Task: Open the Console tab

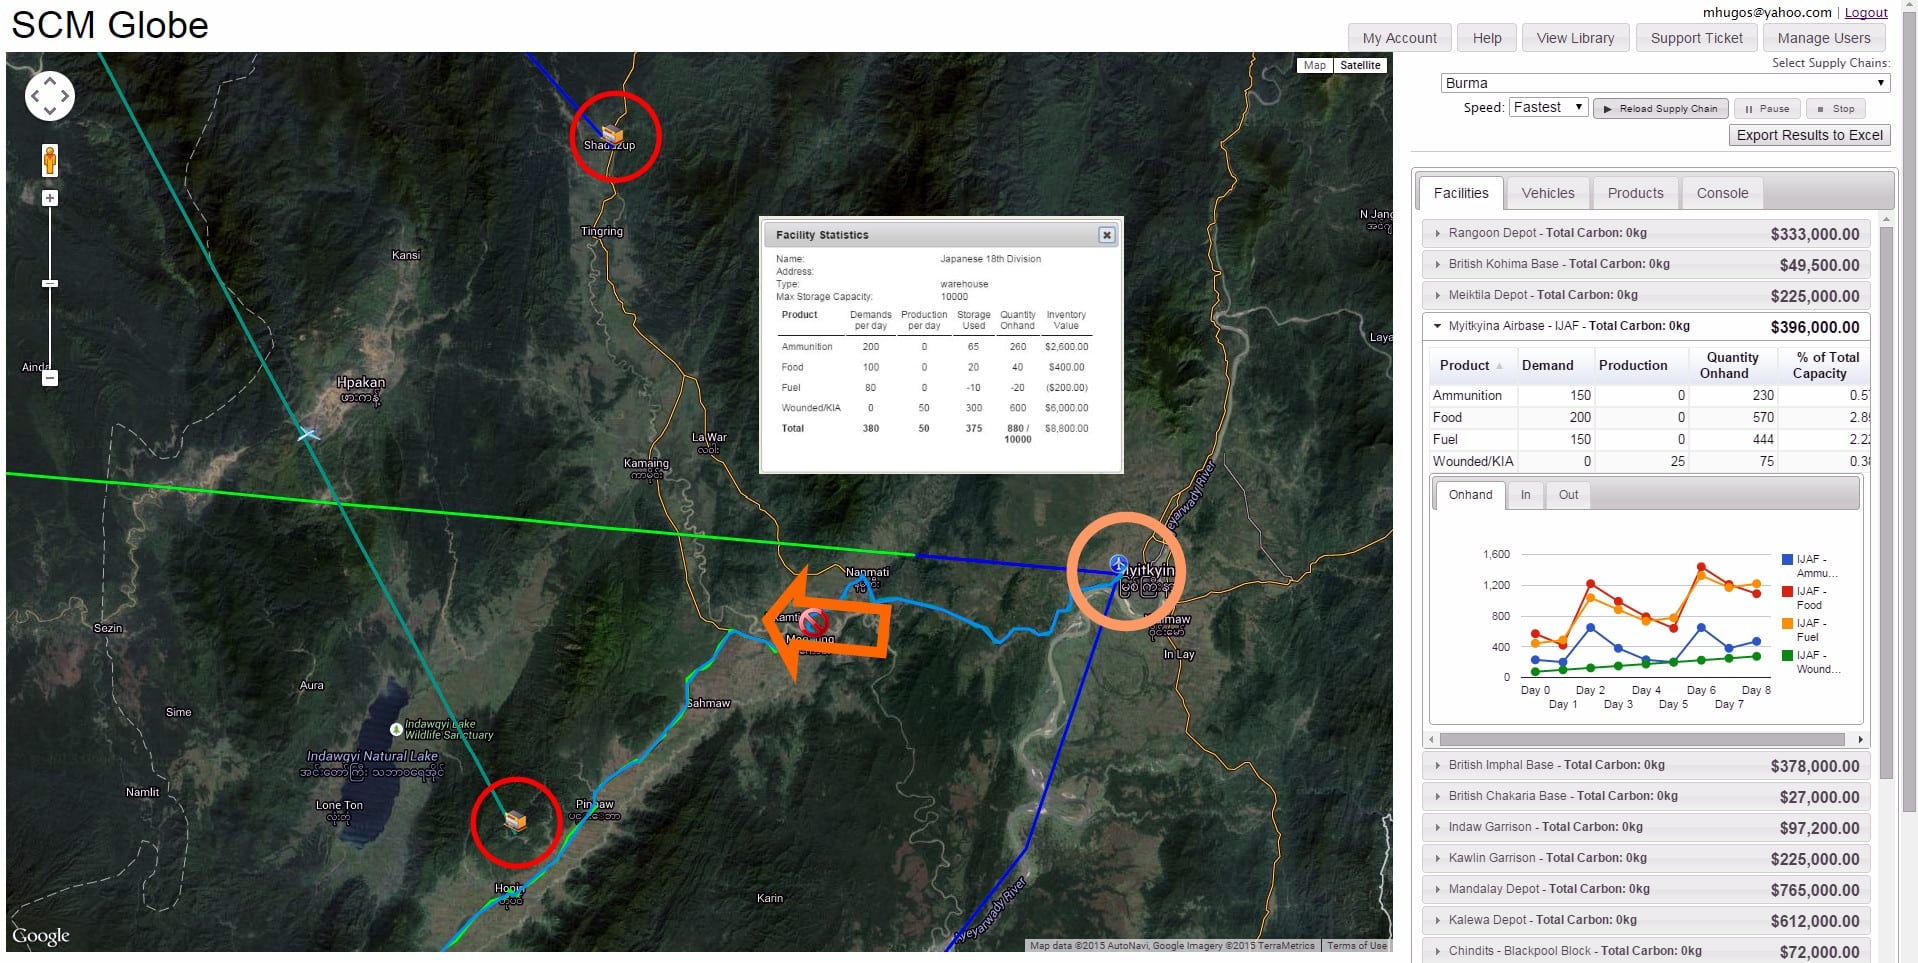Action: pyautogui.click(x=1722, y=193)
